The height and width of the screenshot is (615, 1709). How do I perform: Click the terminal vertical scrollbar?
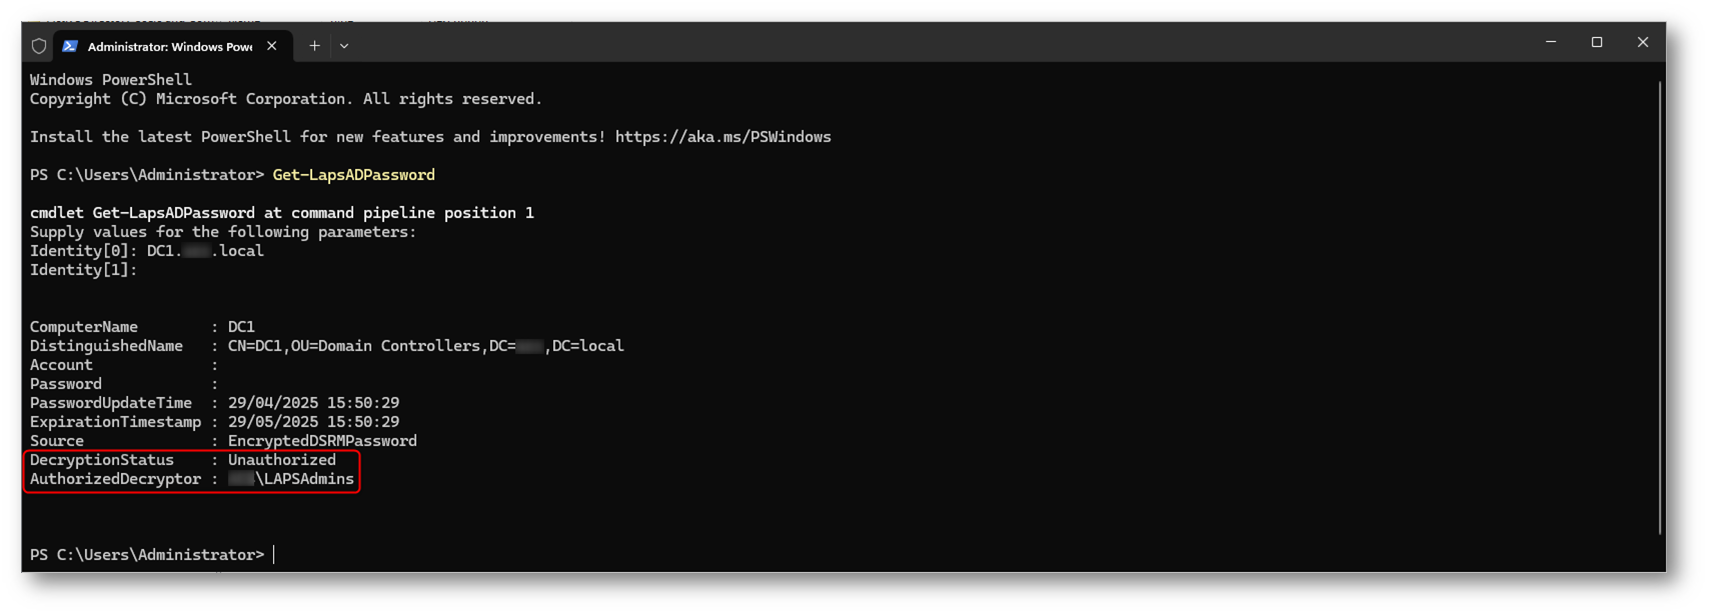click(1659, 308)
